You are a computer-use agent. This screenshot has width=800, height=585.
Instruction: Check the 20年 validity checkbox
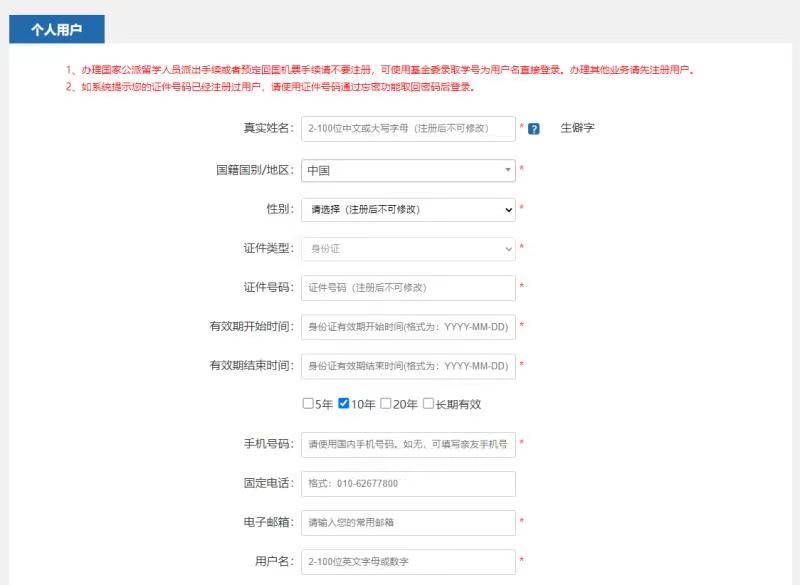tap(387, 404)
